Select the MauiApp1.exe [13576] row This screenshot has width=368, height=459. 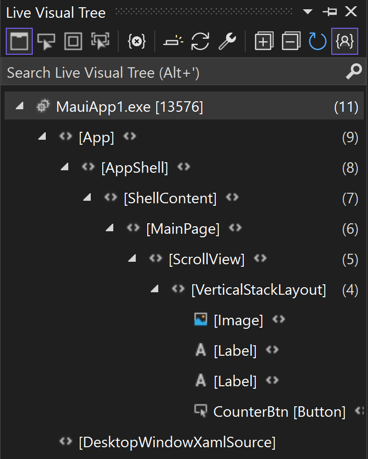pos(184,107)
